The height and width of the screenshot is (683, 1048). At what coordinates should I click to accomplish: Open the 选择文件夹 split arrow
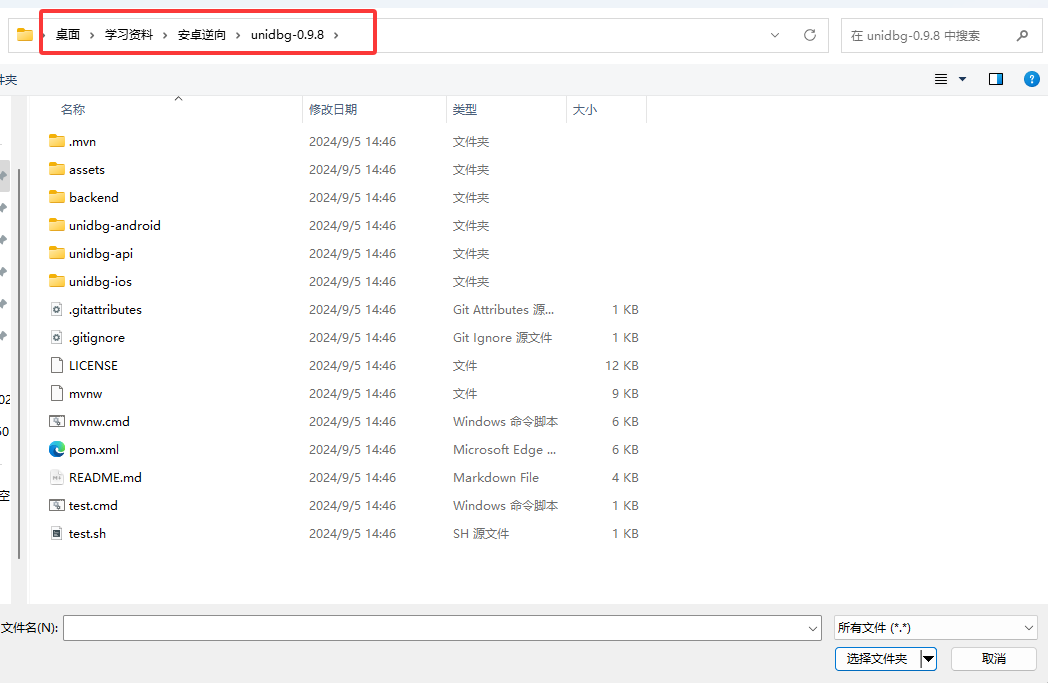(928, 659)
